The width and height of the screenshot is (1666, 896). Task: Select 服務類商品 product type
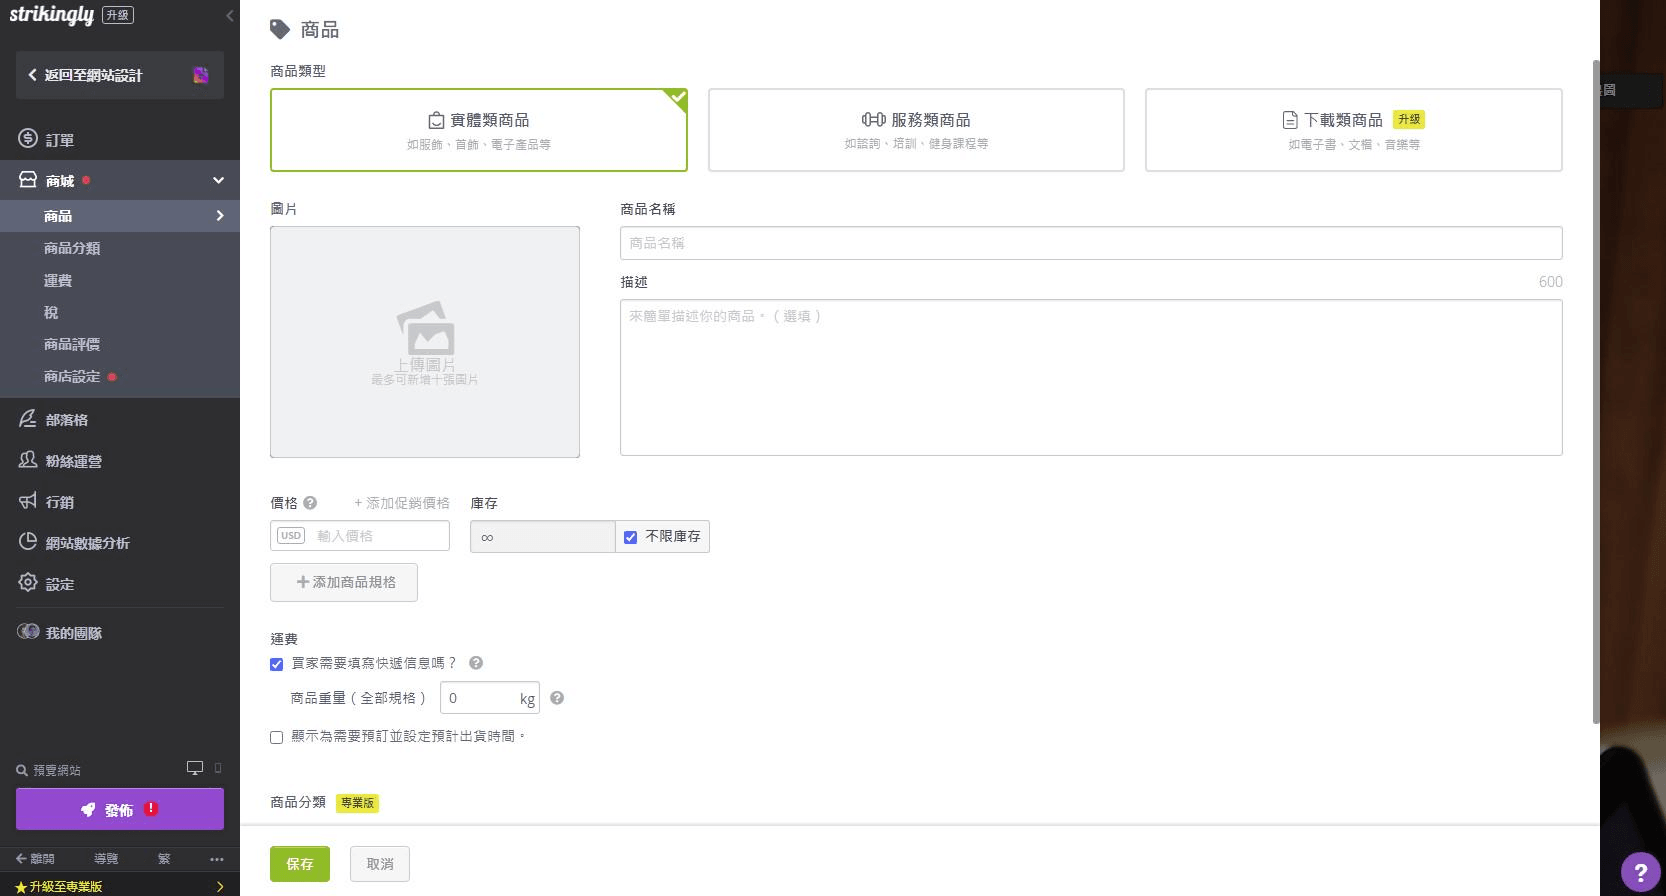coord(916,130)
